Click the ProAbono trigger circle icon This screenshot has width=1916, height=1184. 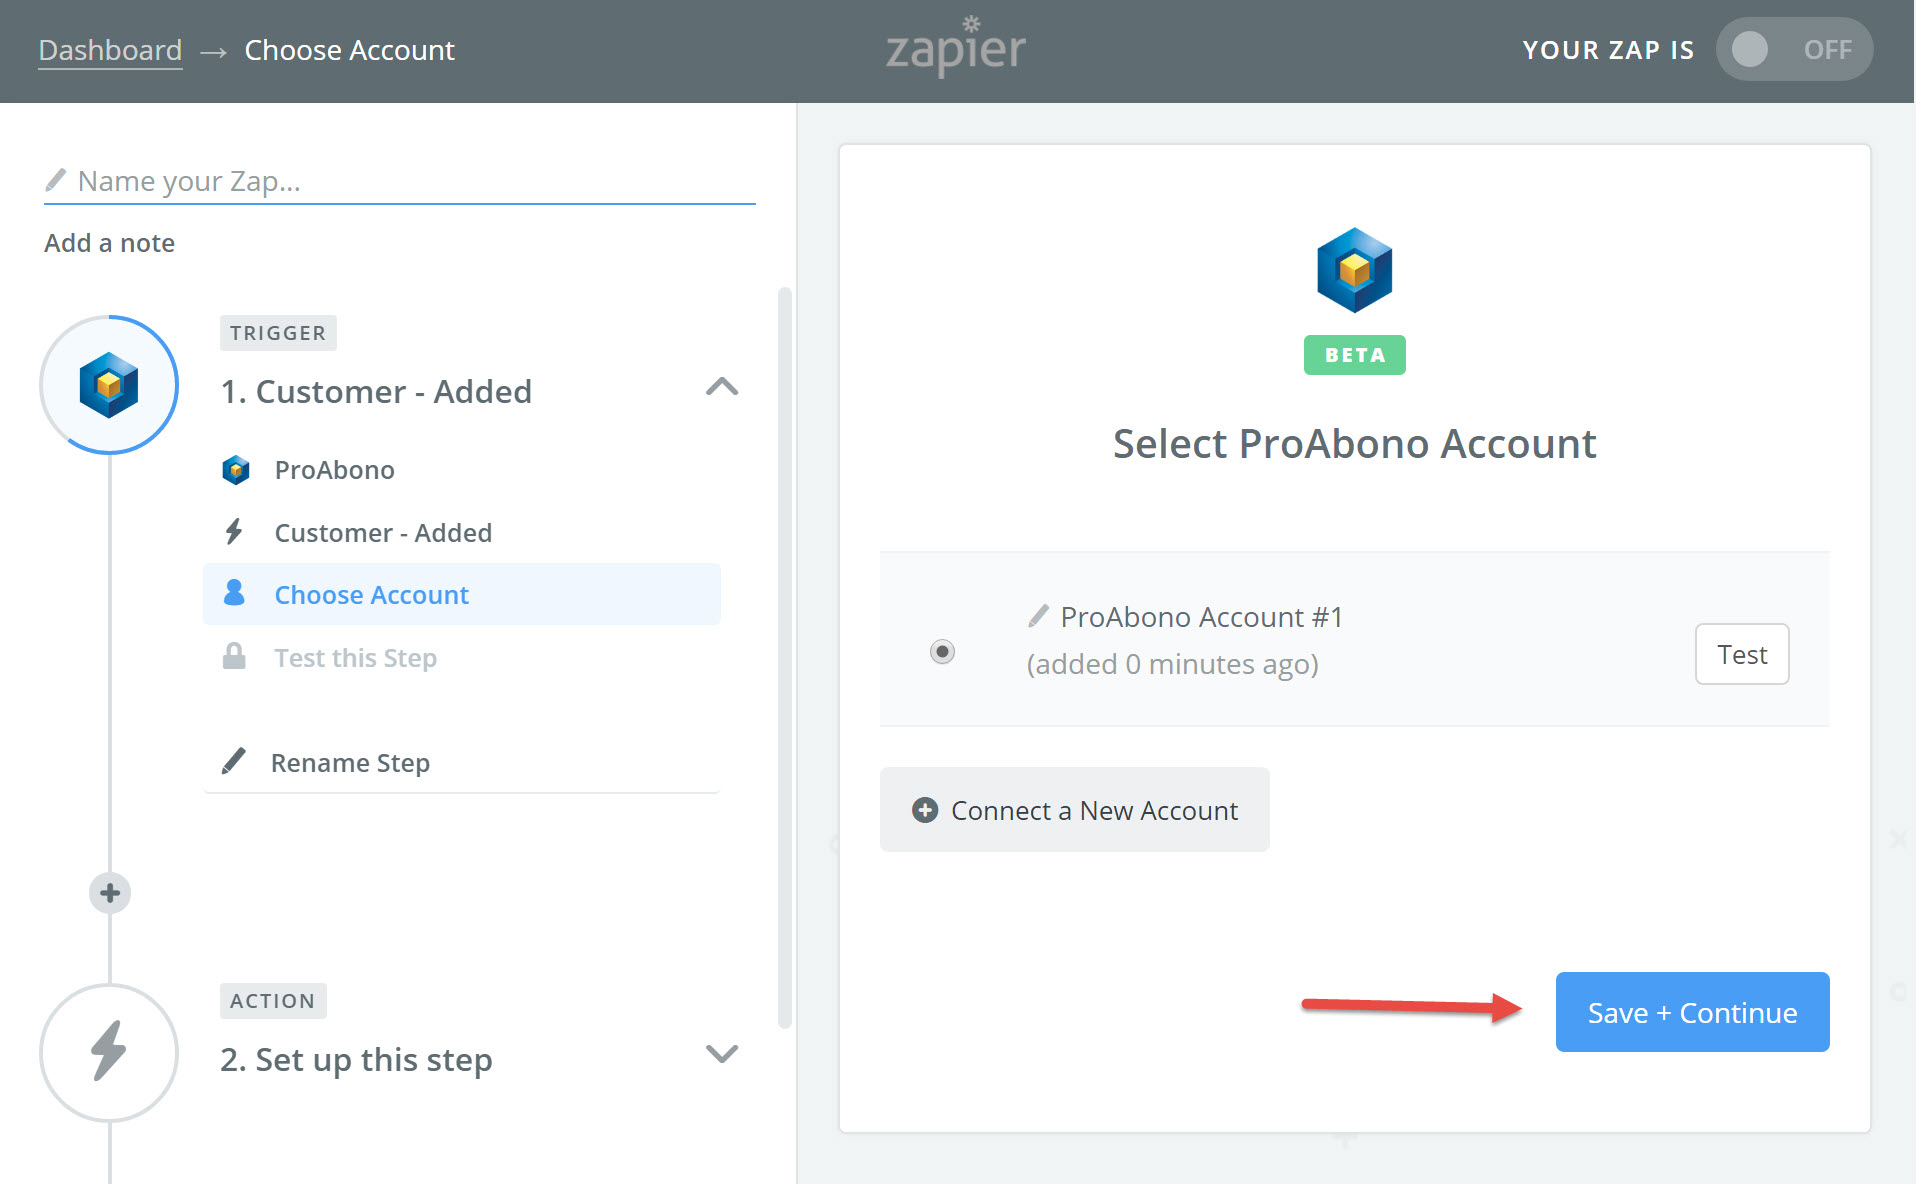pyautogui.click(x=109, y=385)
